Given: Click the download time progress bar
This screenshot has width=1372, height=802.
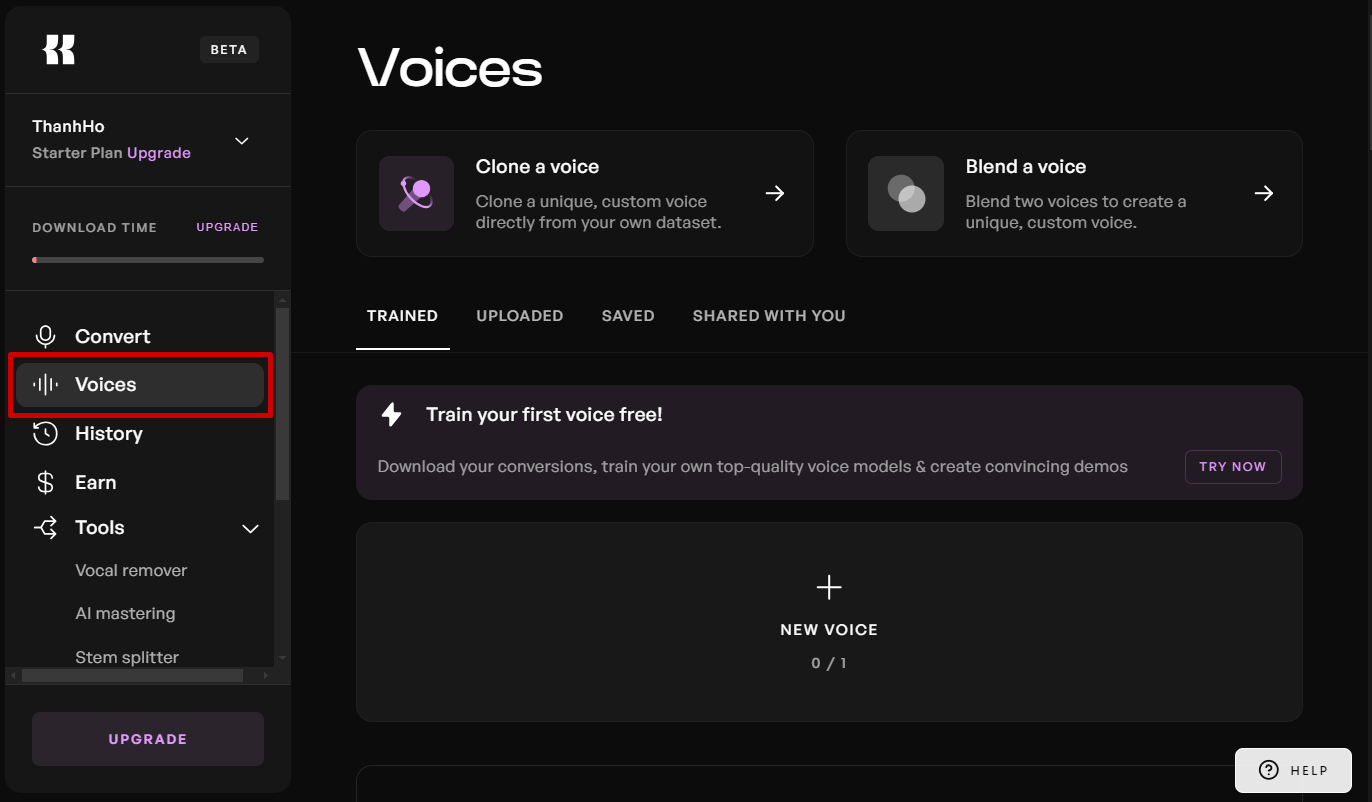Looking at the screenshot, I should (148, 260).
